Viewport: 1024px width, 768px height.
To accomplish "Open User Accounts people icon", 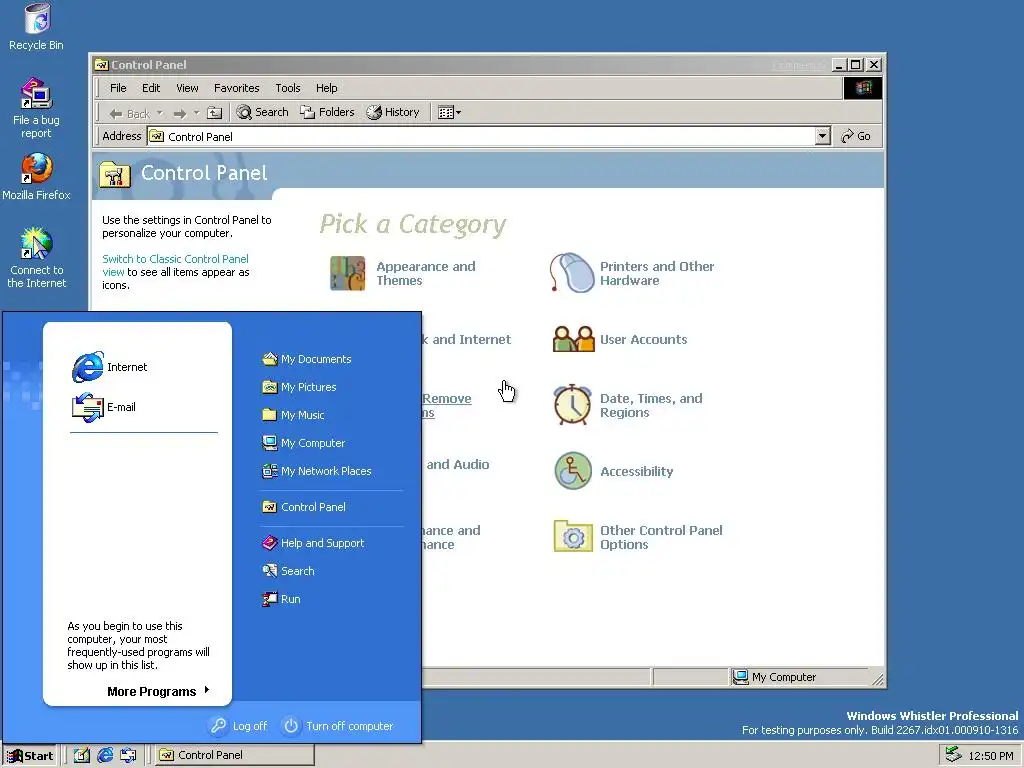I will [573, 339].
